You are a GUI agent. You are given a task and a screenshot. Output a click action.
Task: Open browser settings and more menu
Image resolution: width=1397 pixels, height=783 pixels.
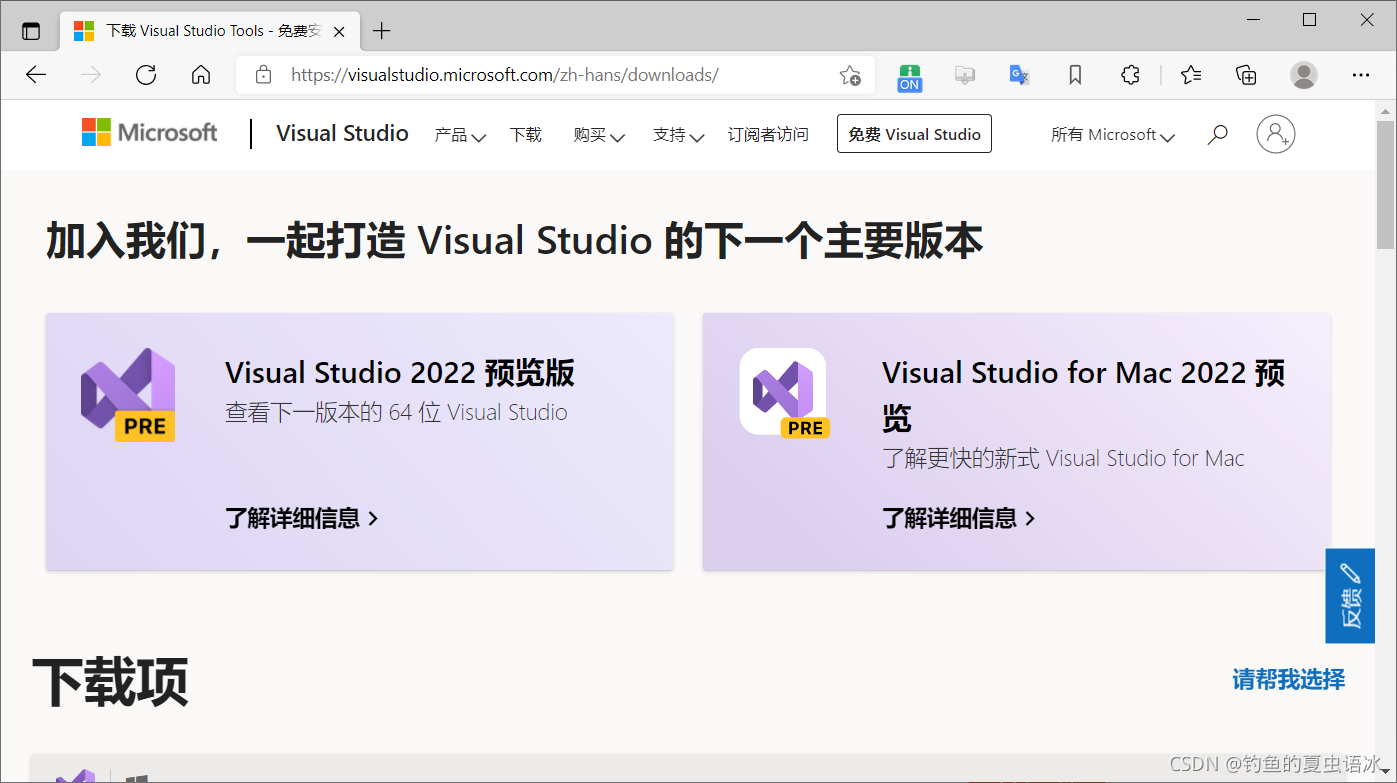[x=1361, y=75]
